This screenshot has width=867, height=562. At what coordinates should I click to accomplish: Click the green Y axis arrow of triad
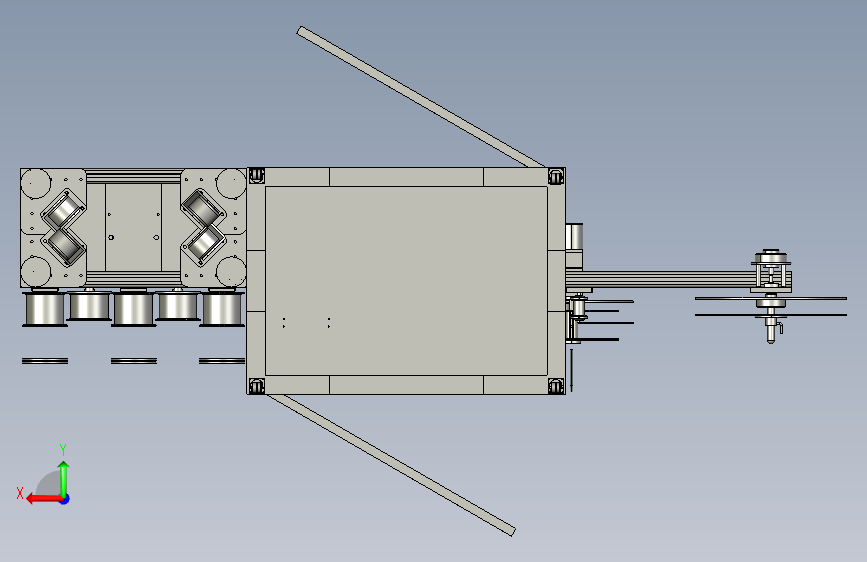coord(64,478)
